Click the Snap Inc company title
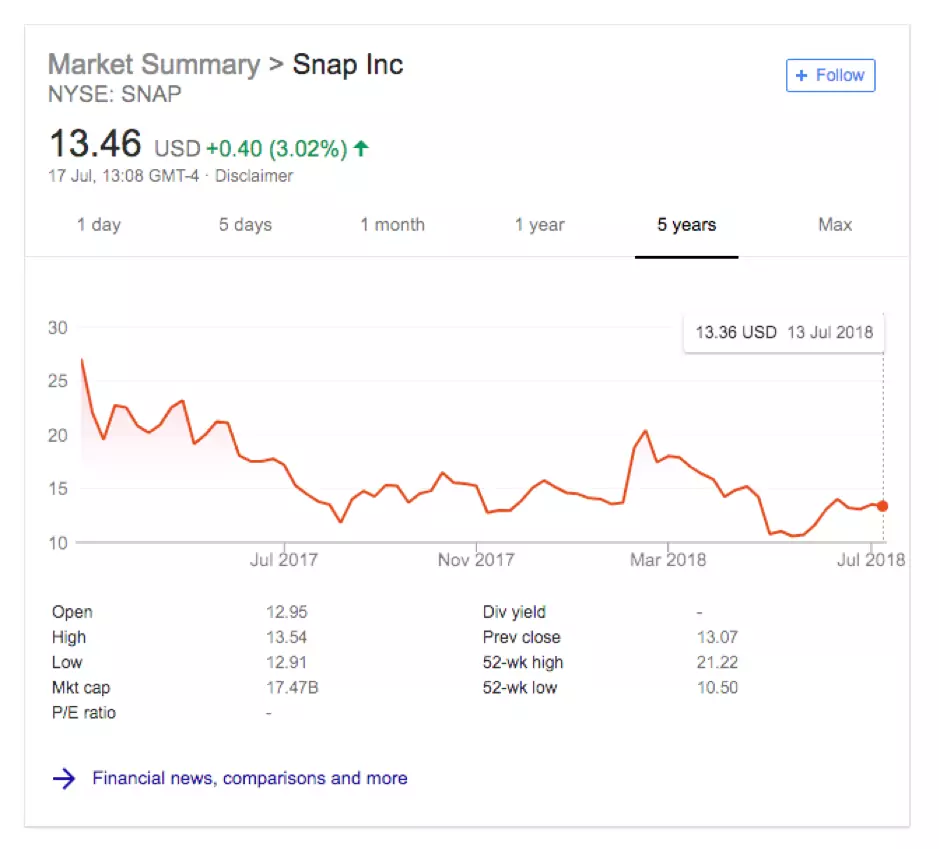The width and height of the screenshot is (939, 849). tap(348, 65)
